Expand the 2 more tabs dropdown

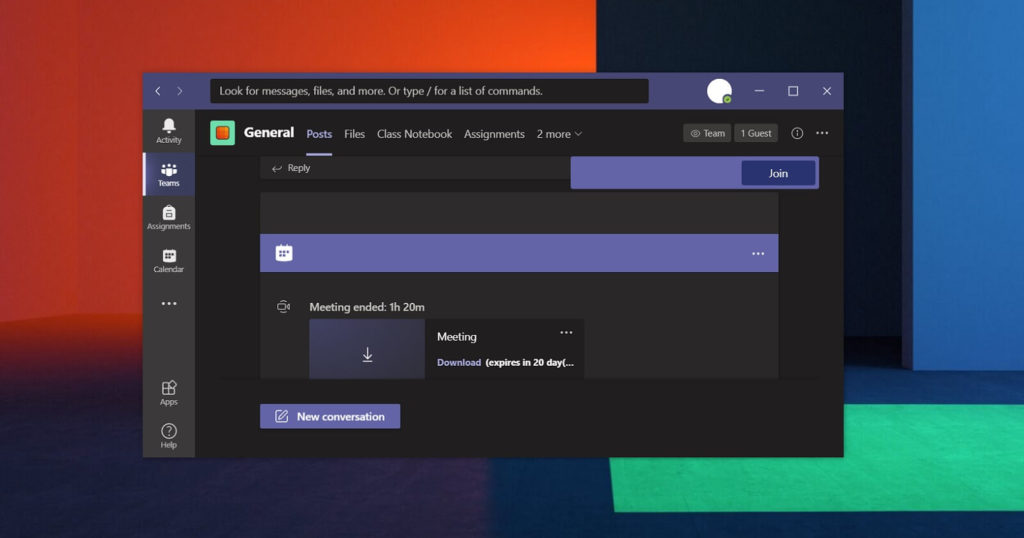coord(559,134)
